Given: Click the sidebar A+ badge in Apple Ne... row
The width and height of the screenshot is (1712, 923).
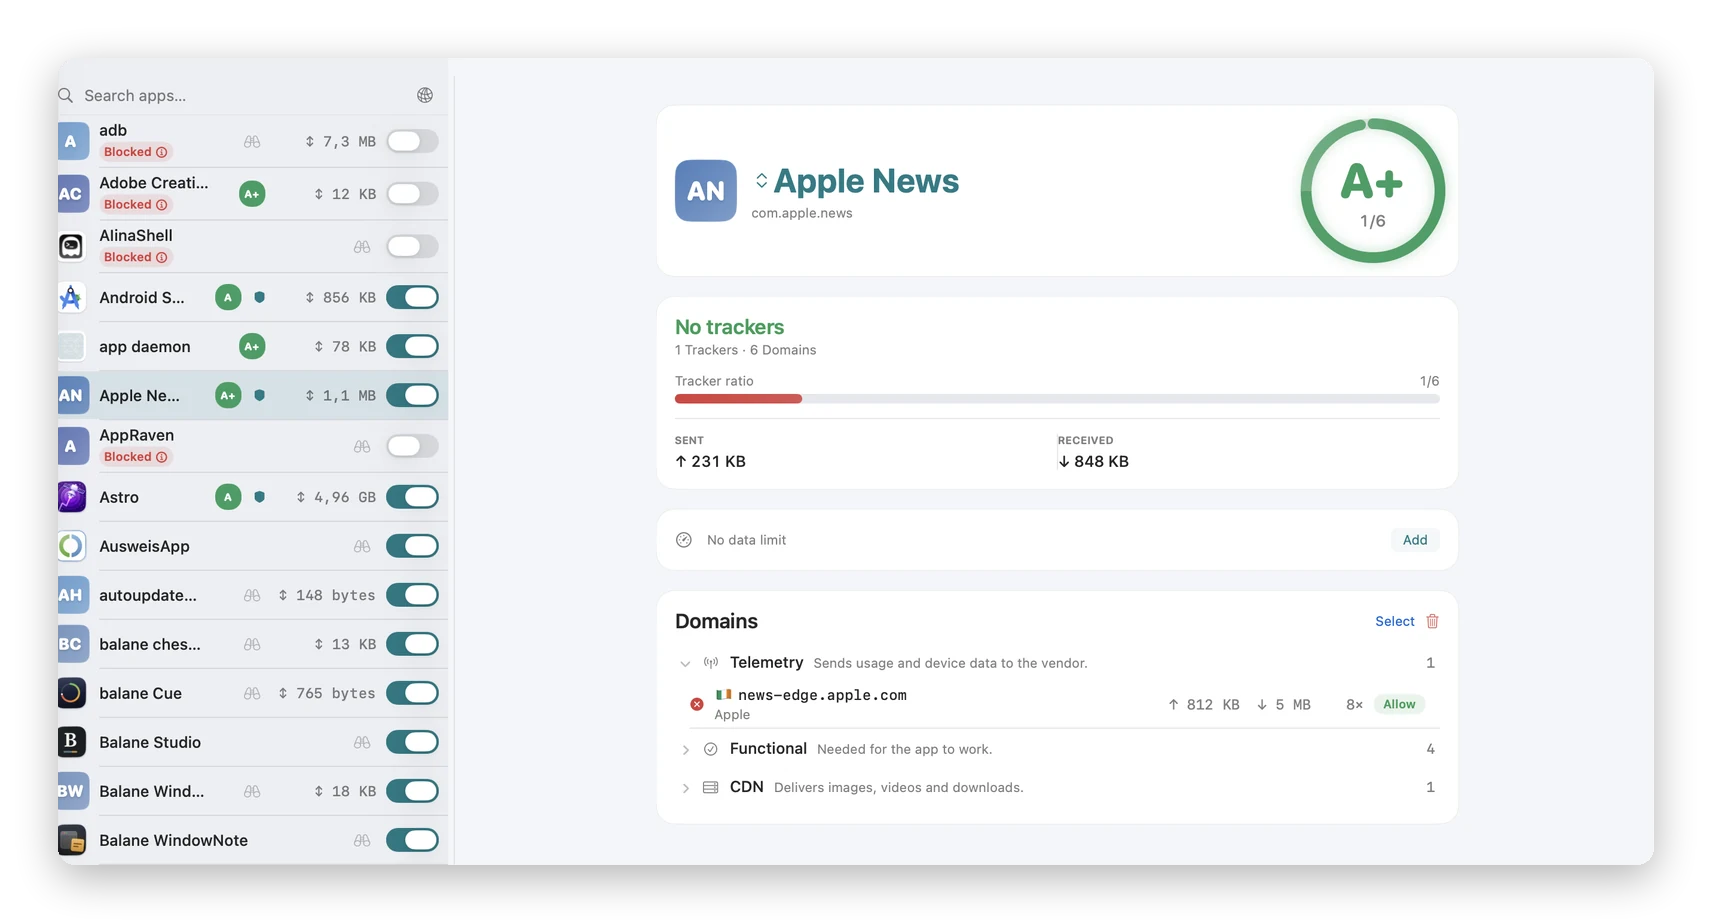Looking at the screenshot, I should pyautogui.click(x=228, y=395).
